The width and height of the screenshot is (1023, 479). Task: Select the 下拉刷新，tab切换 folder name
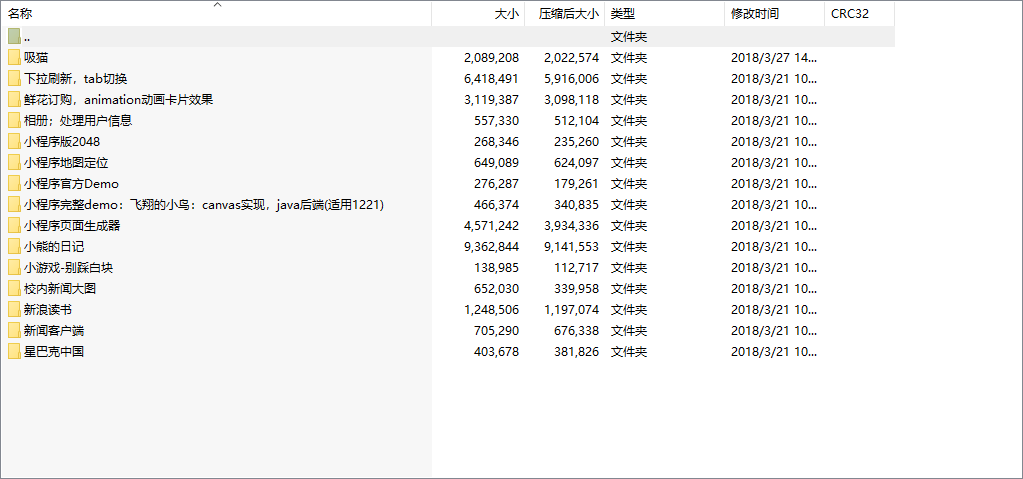(x=76, y=79)
